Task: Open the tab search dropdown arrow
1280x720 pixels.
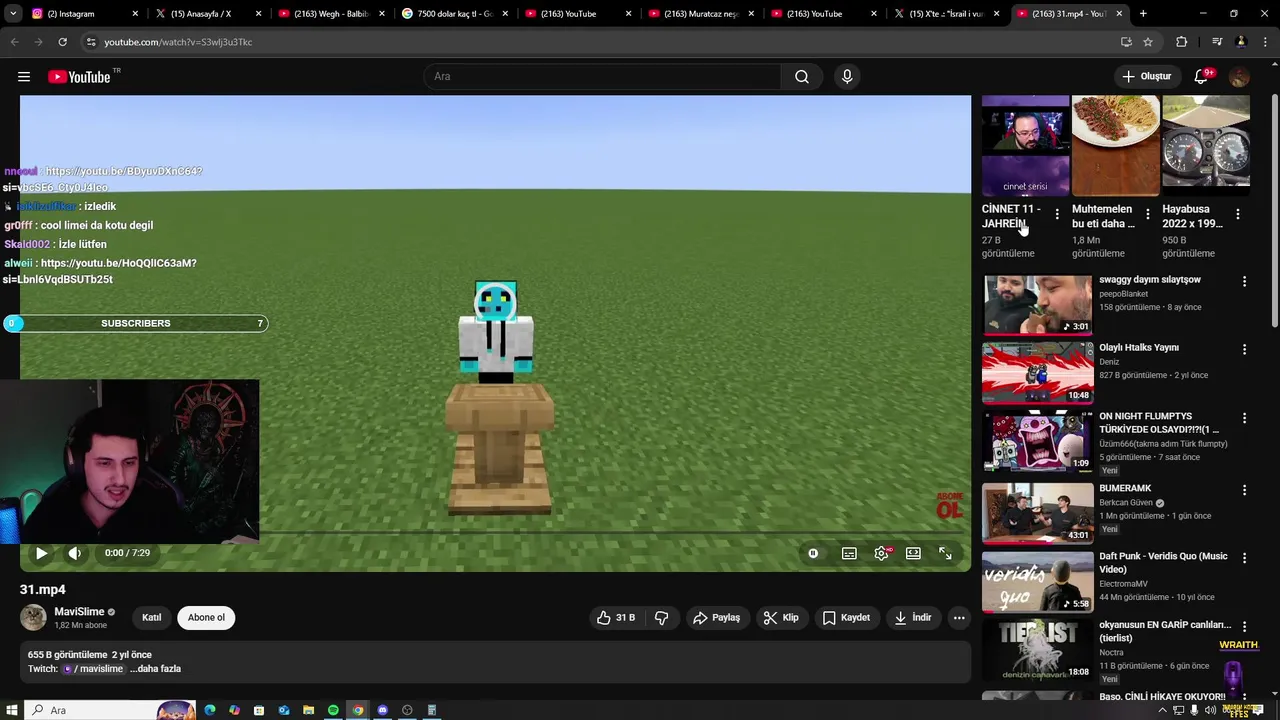Action: [x=13, y=14]
